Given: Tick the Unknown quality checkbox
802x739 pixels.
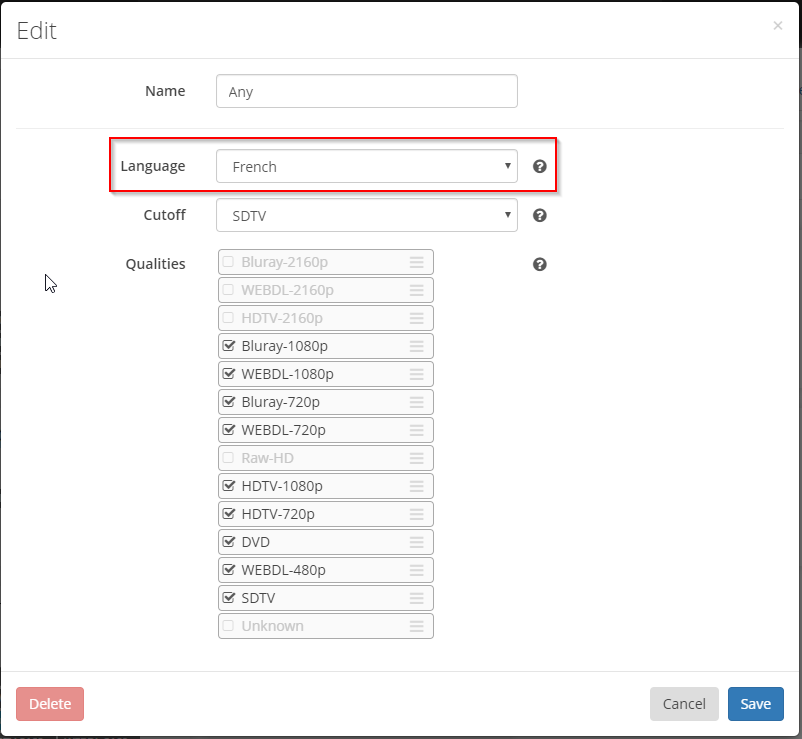Looking at the screenshot, I should pos(229,625).
